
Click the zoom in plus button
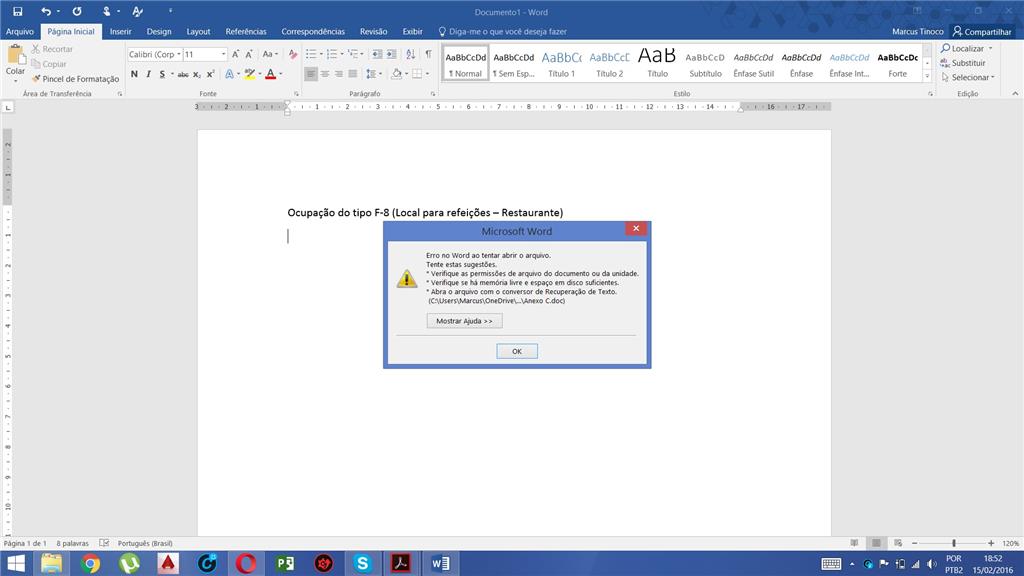(991, 543)
